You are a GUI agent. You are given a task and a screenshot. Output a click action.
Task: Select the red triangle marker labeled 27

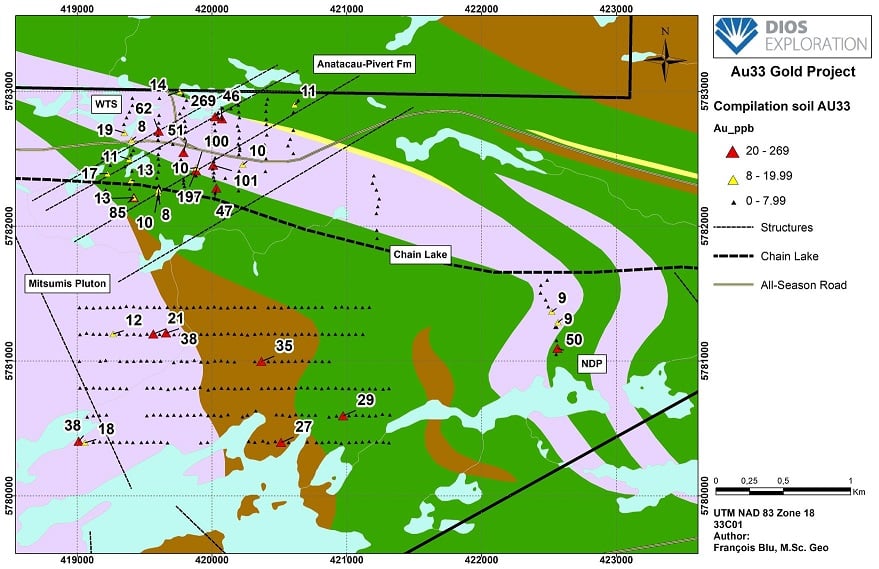(x=279, y=442)
